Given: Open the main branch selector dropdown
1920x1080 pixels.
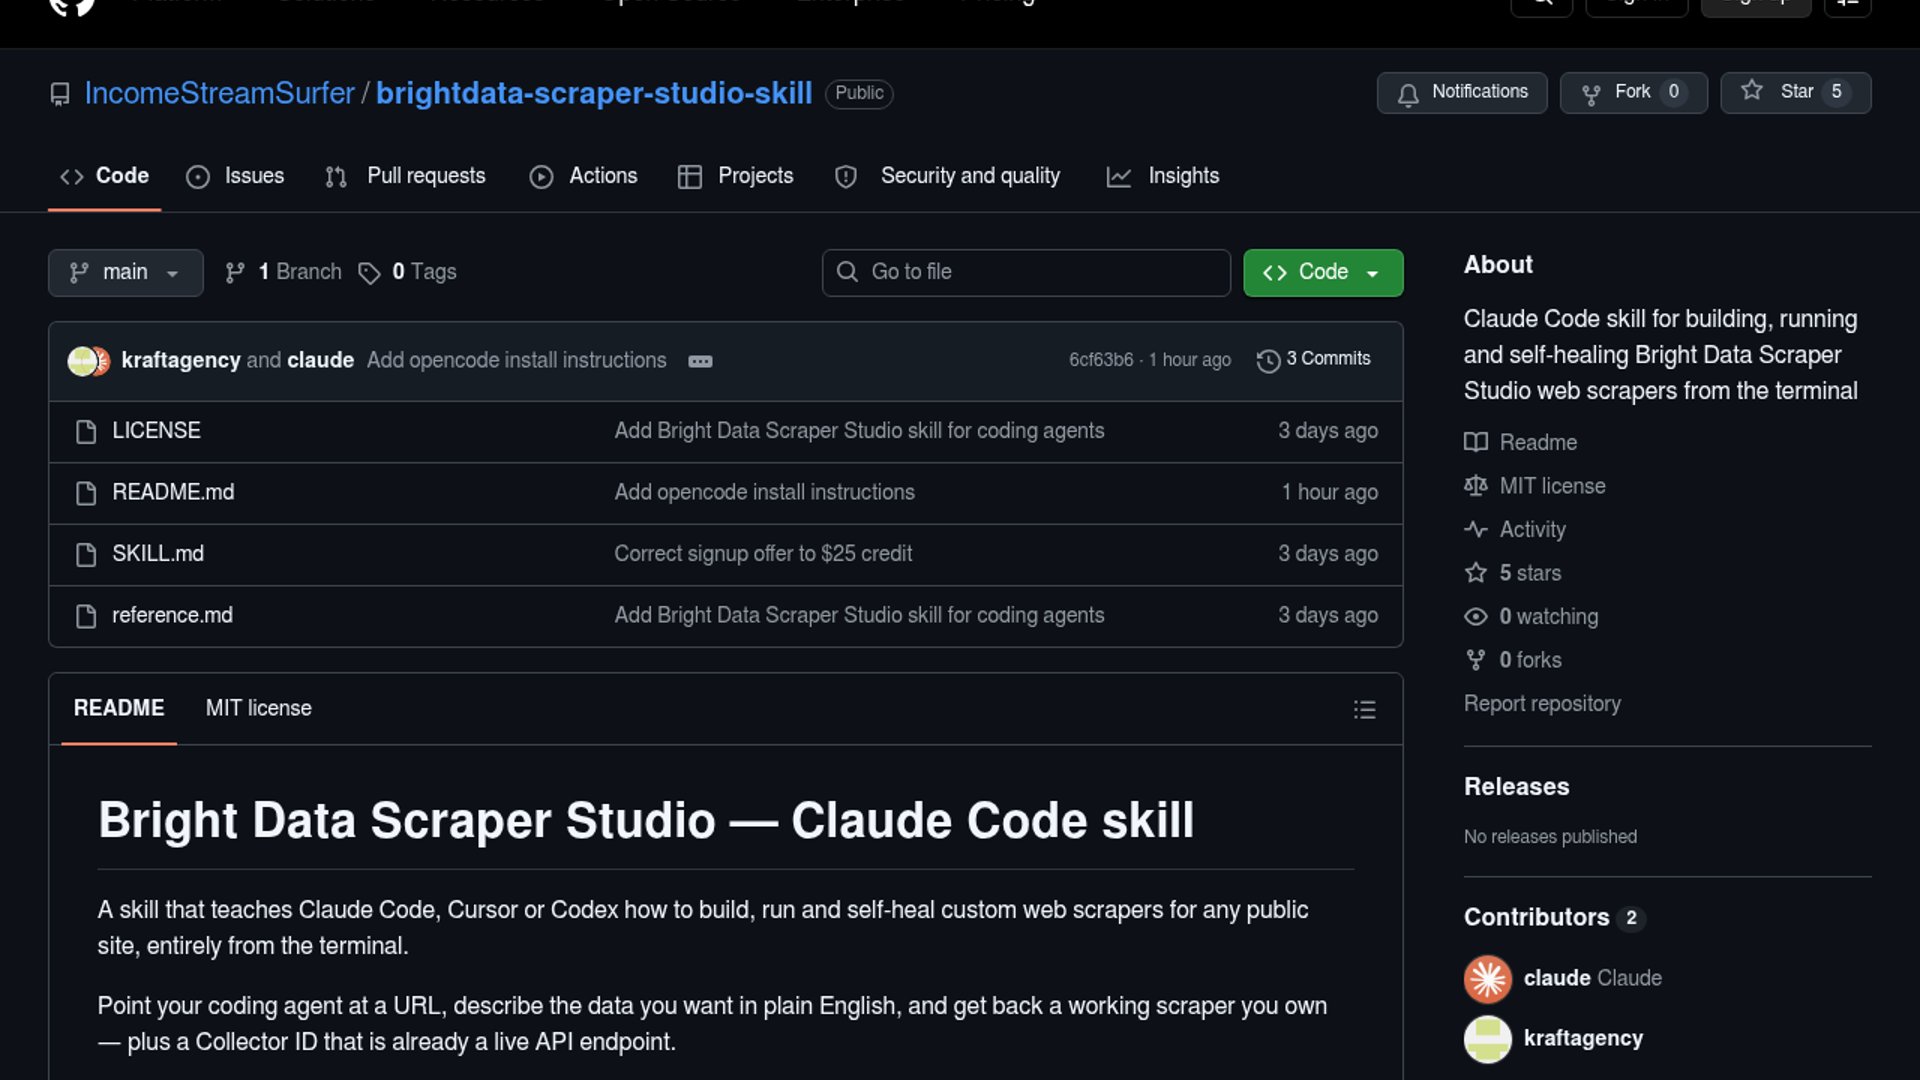Looking at the screenshot, I should click(126, 273).
